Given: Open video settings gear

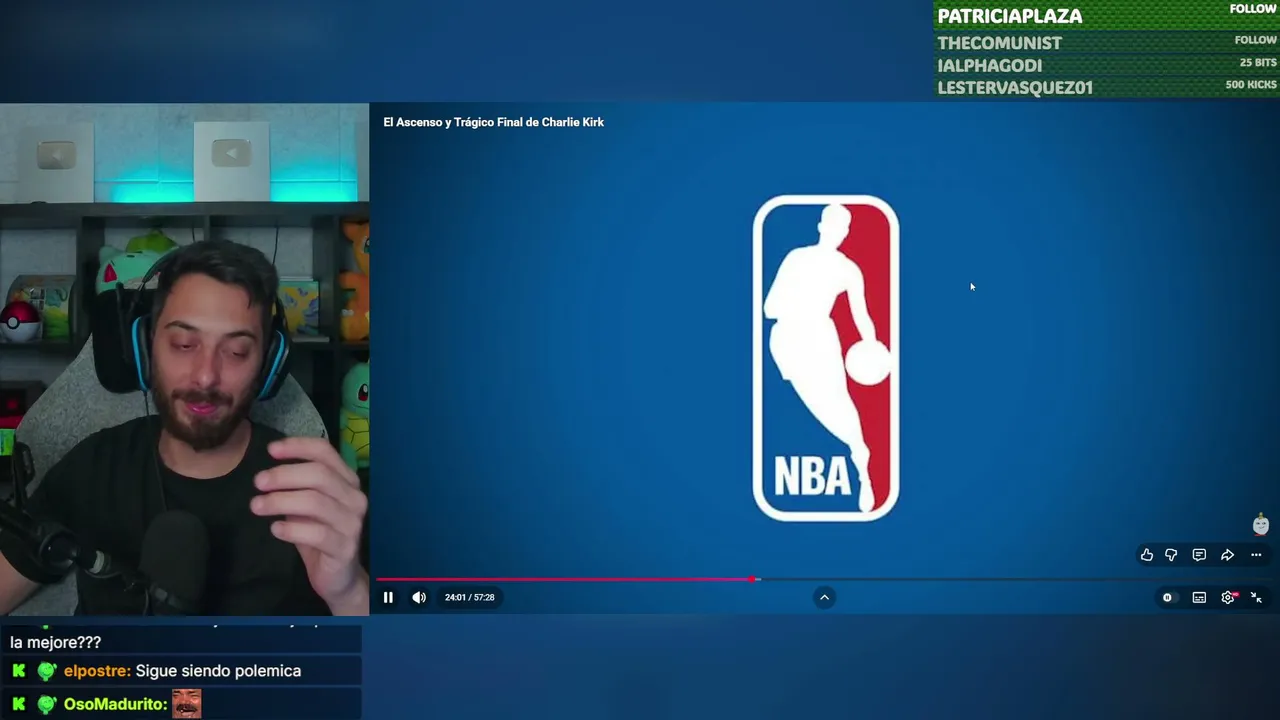Looking at the screenshot, I should (x=1228, y=598).
